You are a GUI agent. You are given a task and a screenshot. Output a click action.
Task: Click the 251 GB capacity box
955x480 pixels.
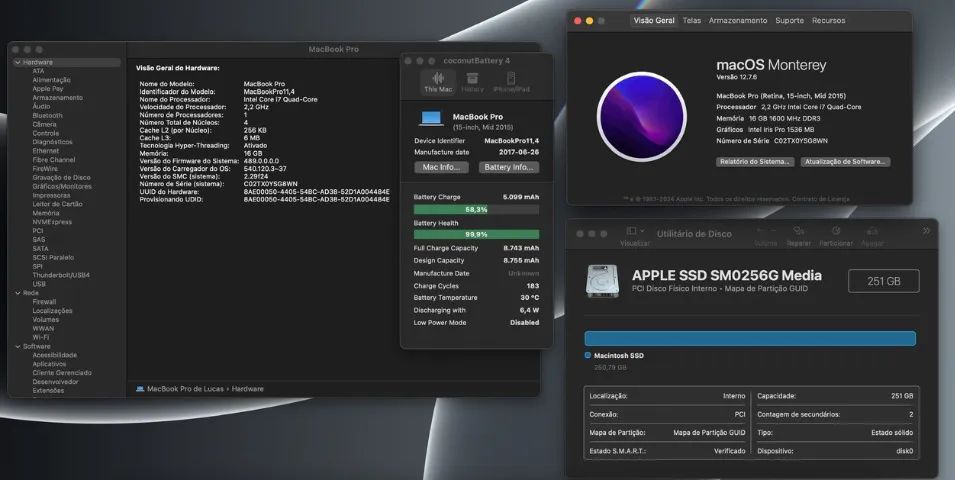coord(884,281)
